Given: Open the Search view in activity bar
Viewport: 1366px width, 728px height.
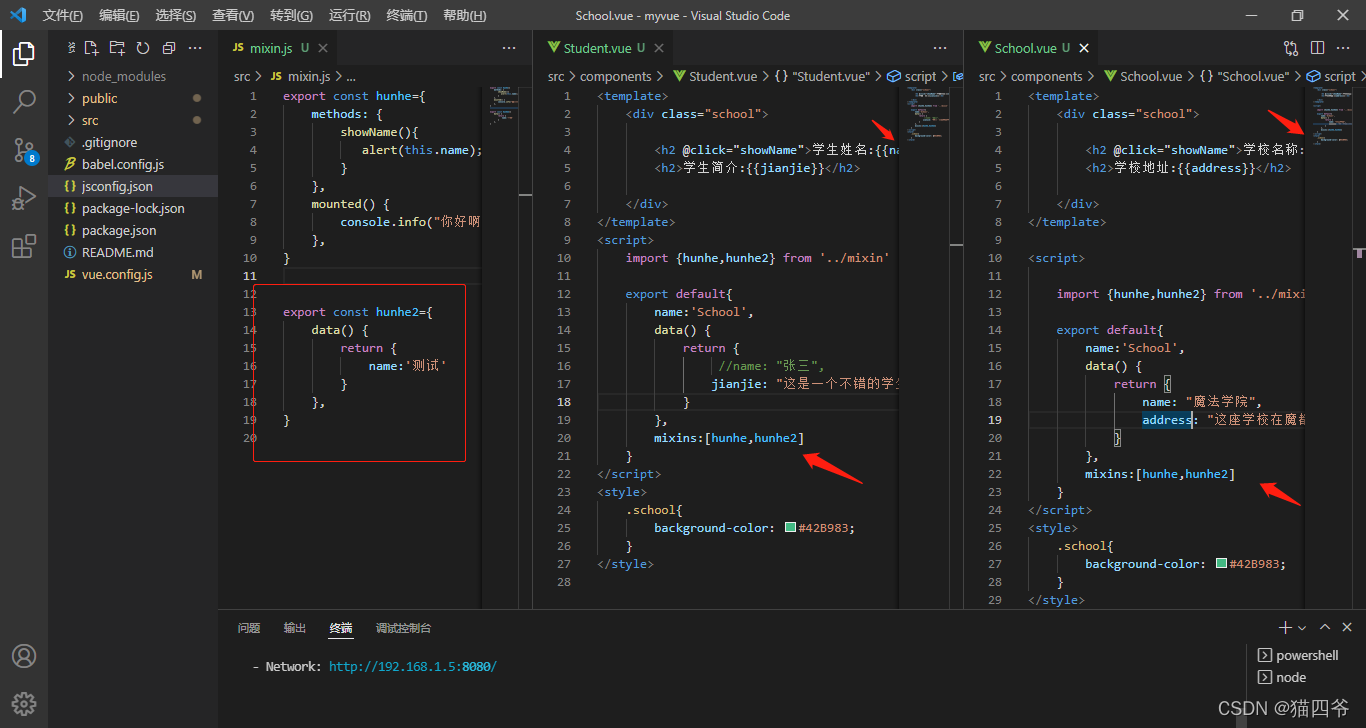Looking at the screenshot, I should pos(24,101).
